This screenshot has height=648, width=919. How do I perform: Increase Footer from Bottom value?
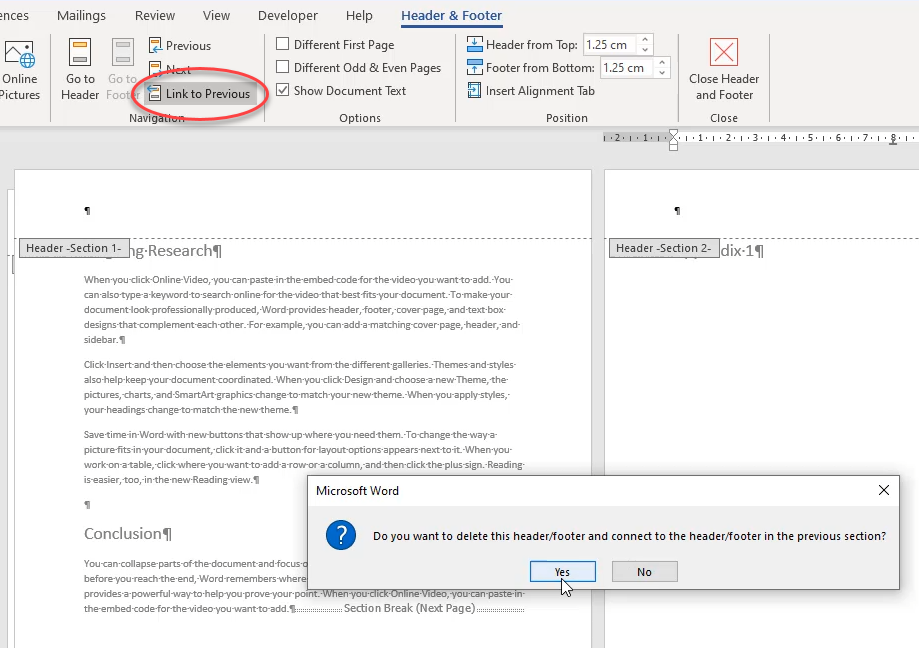coord(662,63)
